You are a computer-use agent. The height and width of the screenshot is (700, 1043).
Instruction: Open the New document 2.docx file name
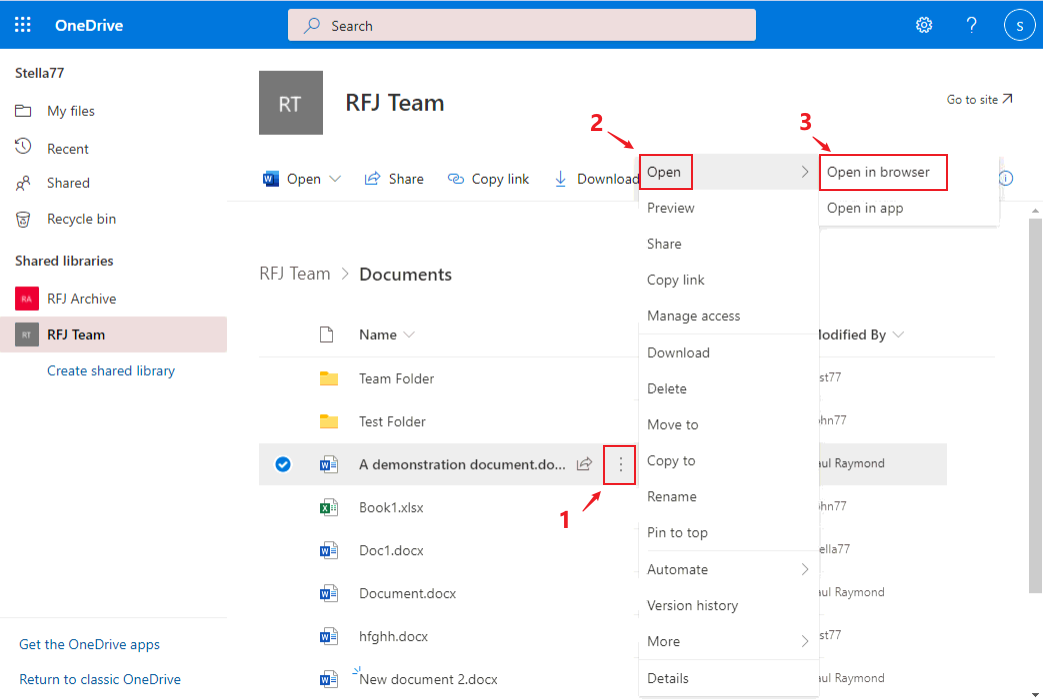[428, 679]
